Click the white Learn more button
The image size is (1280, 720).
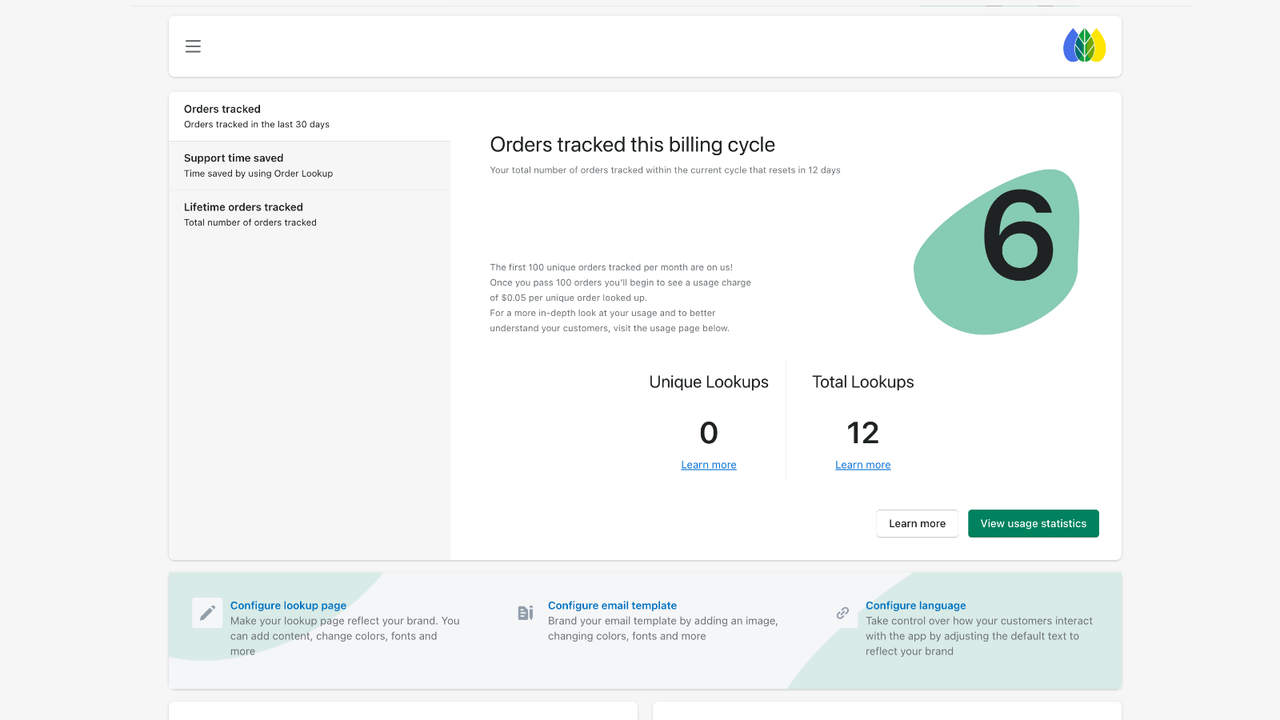[917, 523]
